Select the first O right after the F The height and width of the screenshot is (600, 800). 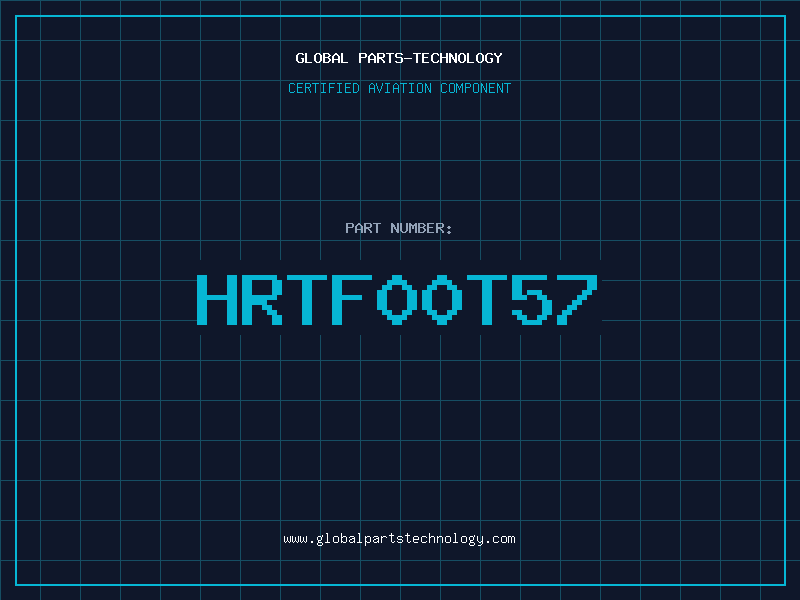point(397,298)
